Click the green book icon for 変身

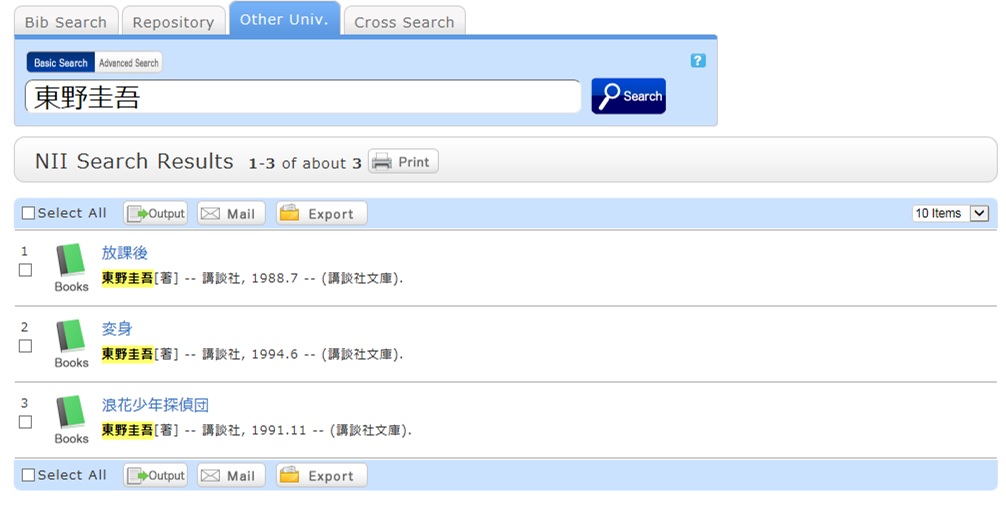pyautogui.click(x=71, y=337)
